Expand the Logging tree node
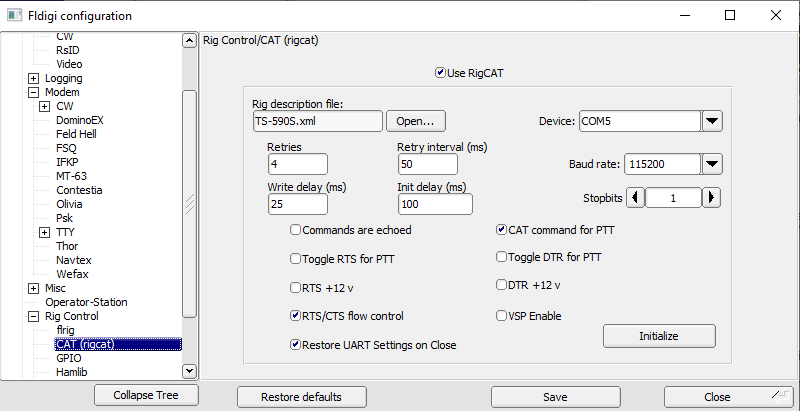This screenshot has height=411, width=800. coord(34,79)
